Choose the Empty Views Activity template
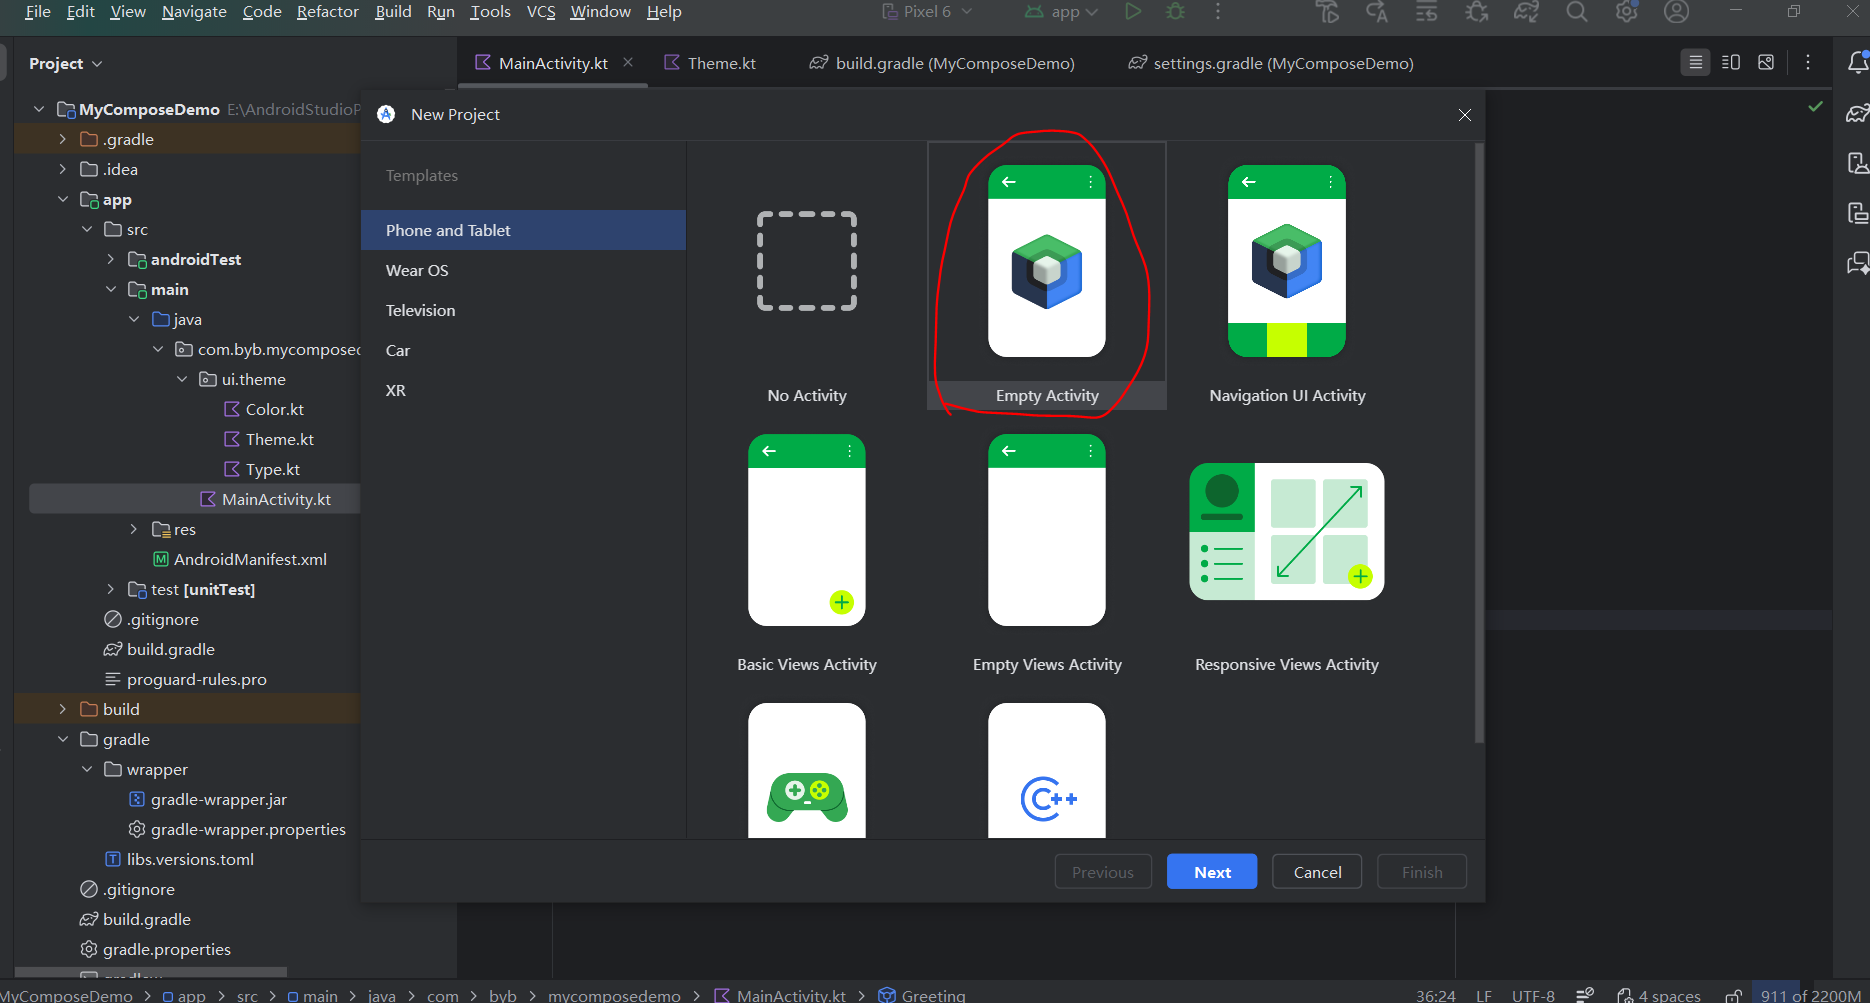This screenshot has width=1870, height=1003. point(1047,545)
